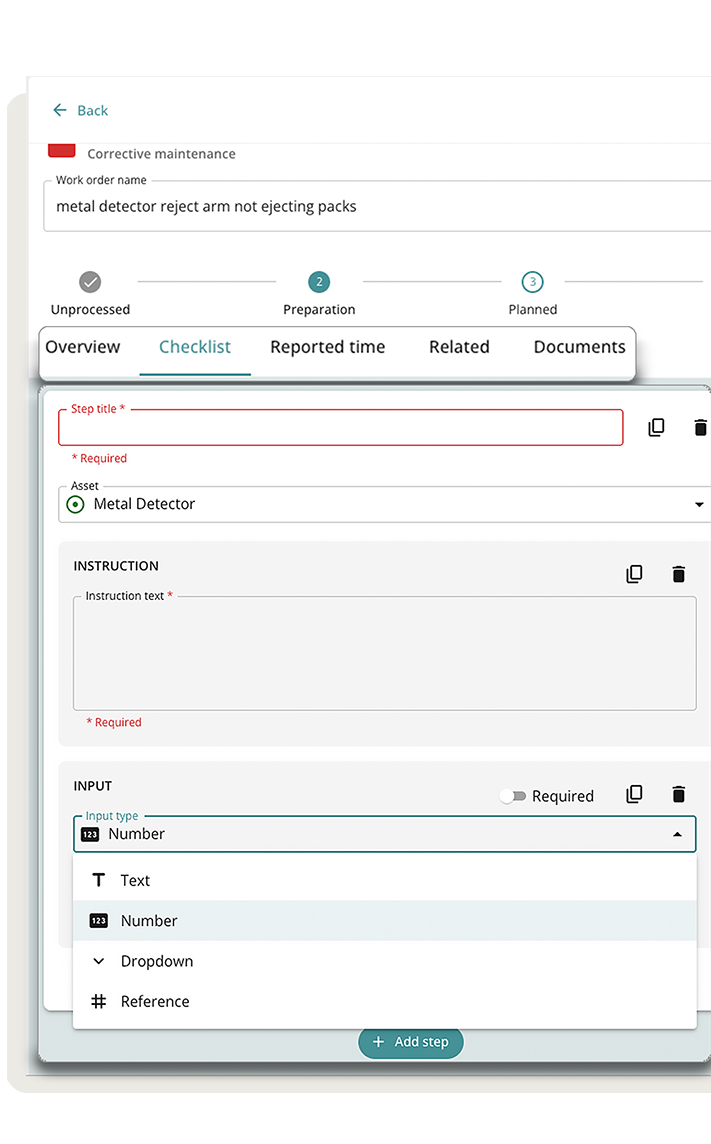This screenshot has height=1144, width=711.
Task: Select Reference input type option
Action: 154,1001
